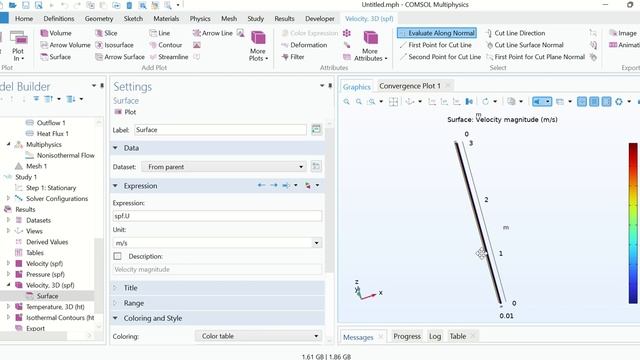
Task: Toggle the Description checkbox
Action: point(118,256)
